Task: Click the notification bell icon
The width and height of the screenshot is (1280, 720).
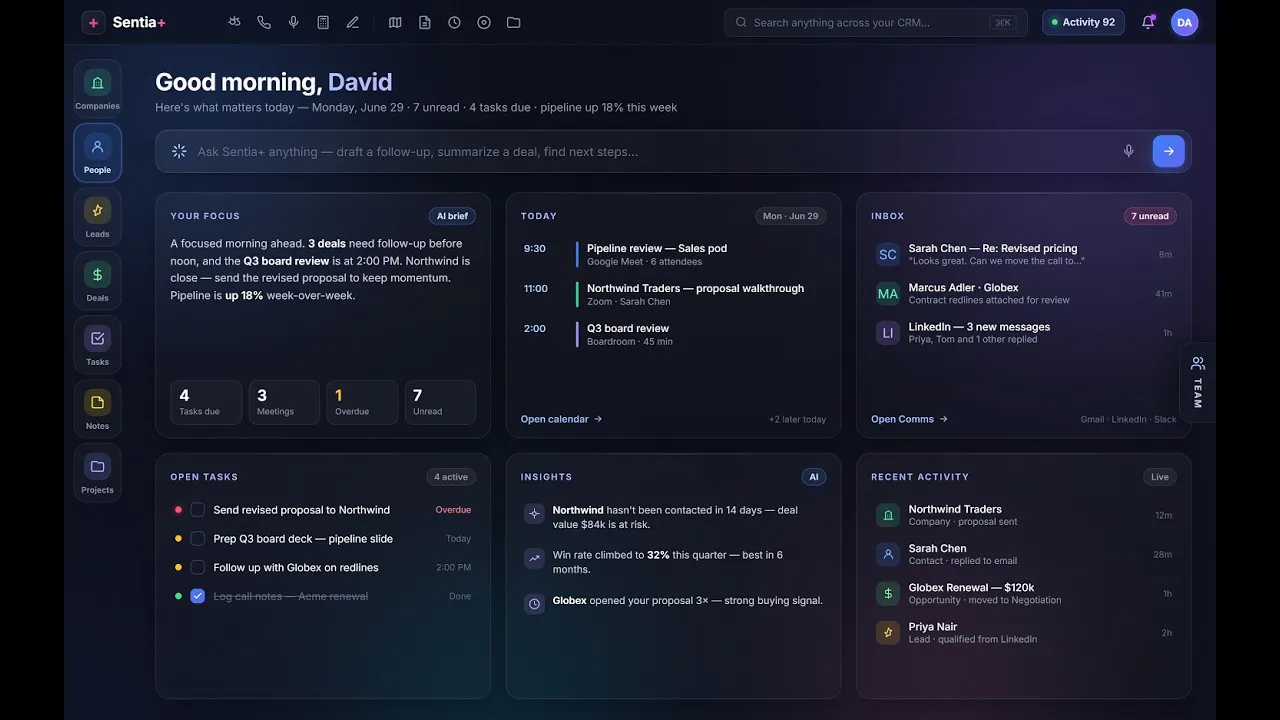Action: click(1148, 22)
